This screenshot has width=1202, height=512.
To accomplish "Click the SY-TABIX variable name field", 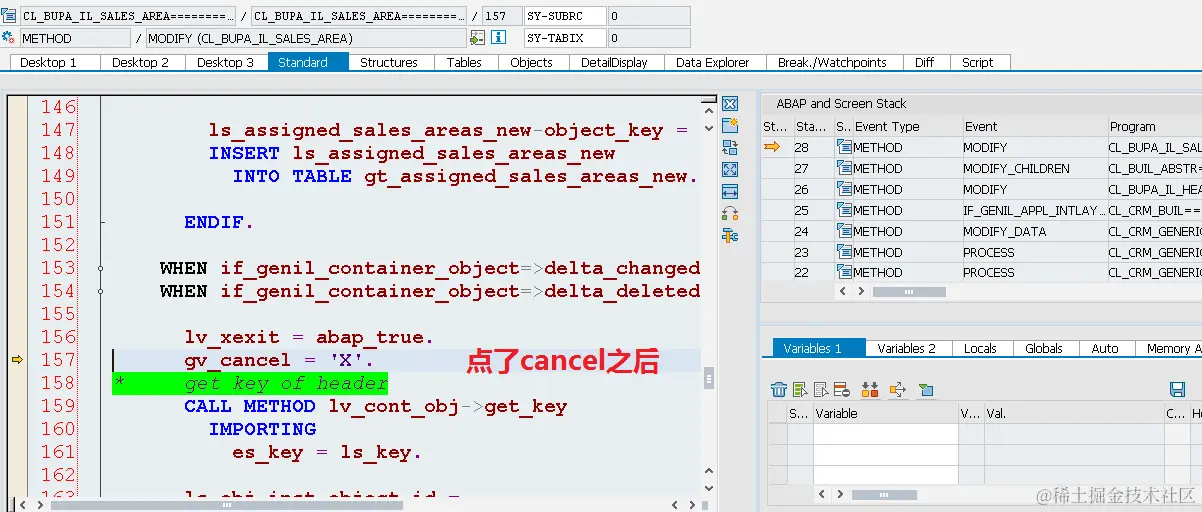I will (x=566, y=38).
